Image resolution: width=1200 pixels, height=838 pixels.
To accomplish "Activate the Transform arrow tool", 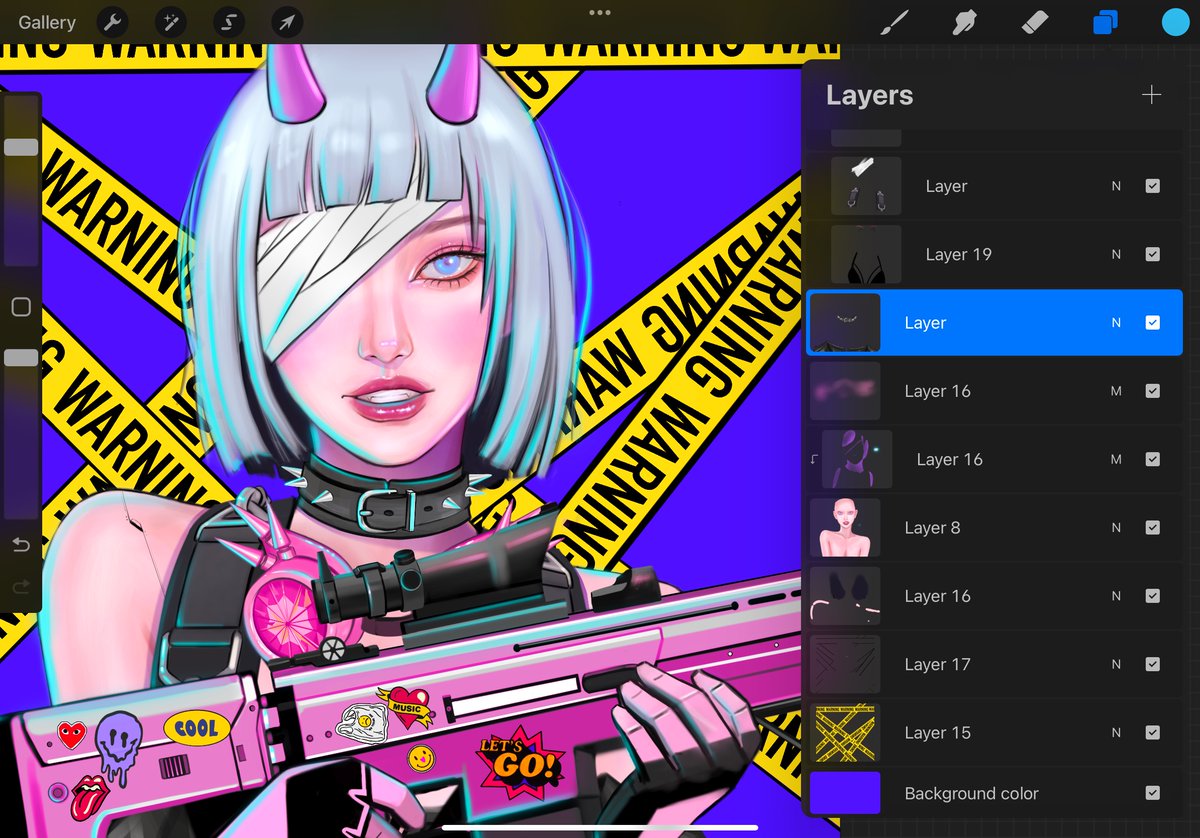I will [287, 22].
